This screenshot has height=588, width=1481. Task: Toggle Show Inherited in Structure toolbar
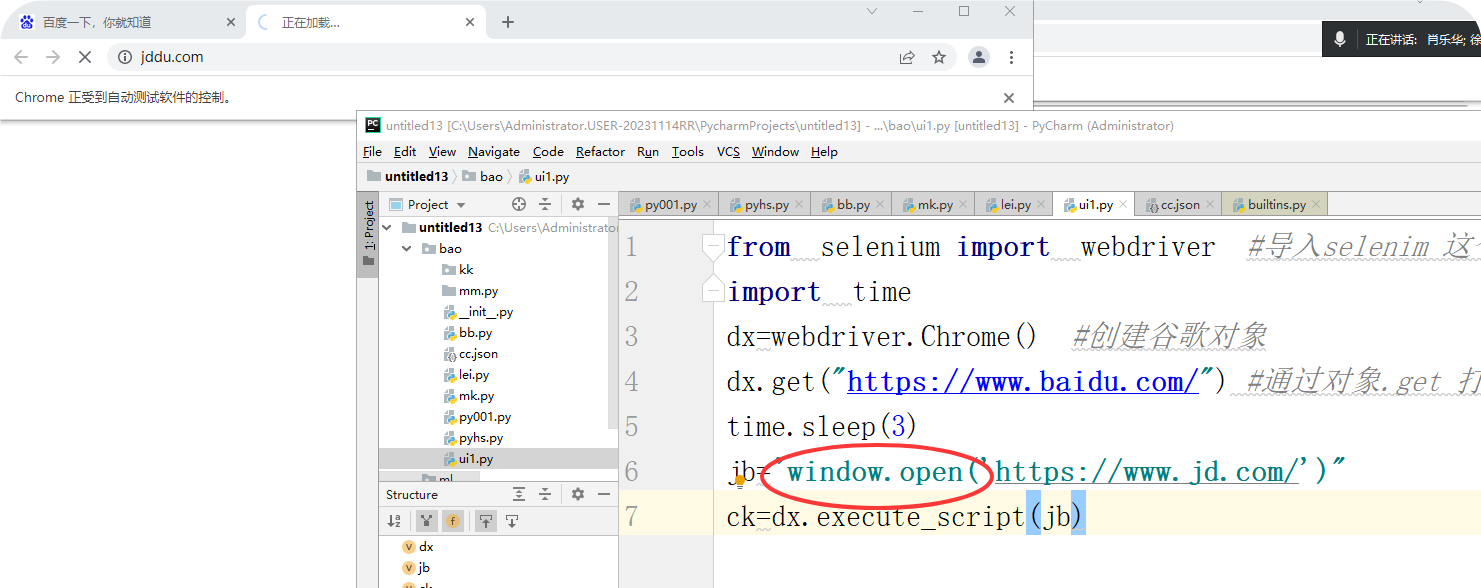tap(427, 520)
